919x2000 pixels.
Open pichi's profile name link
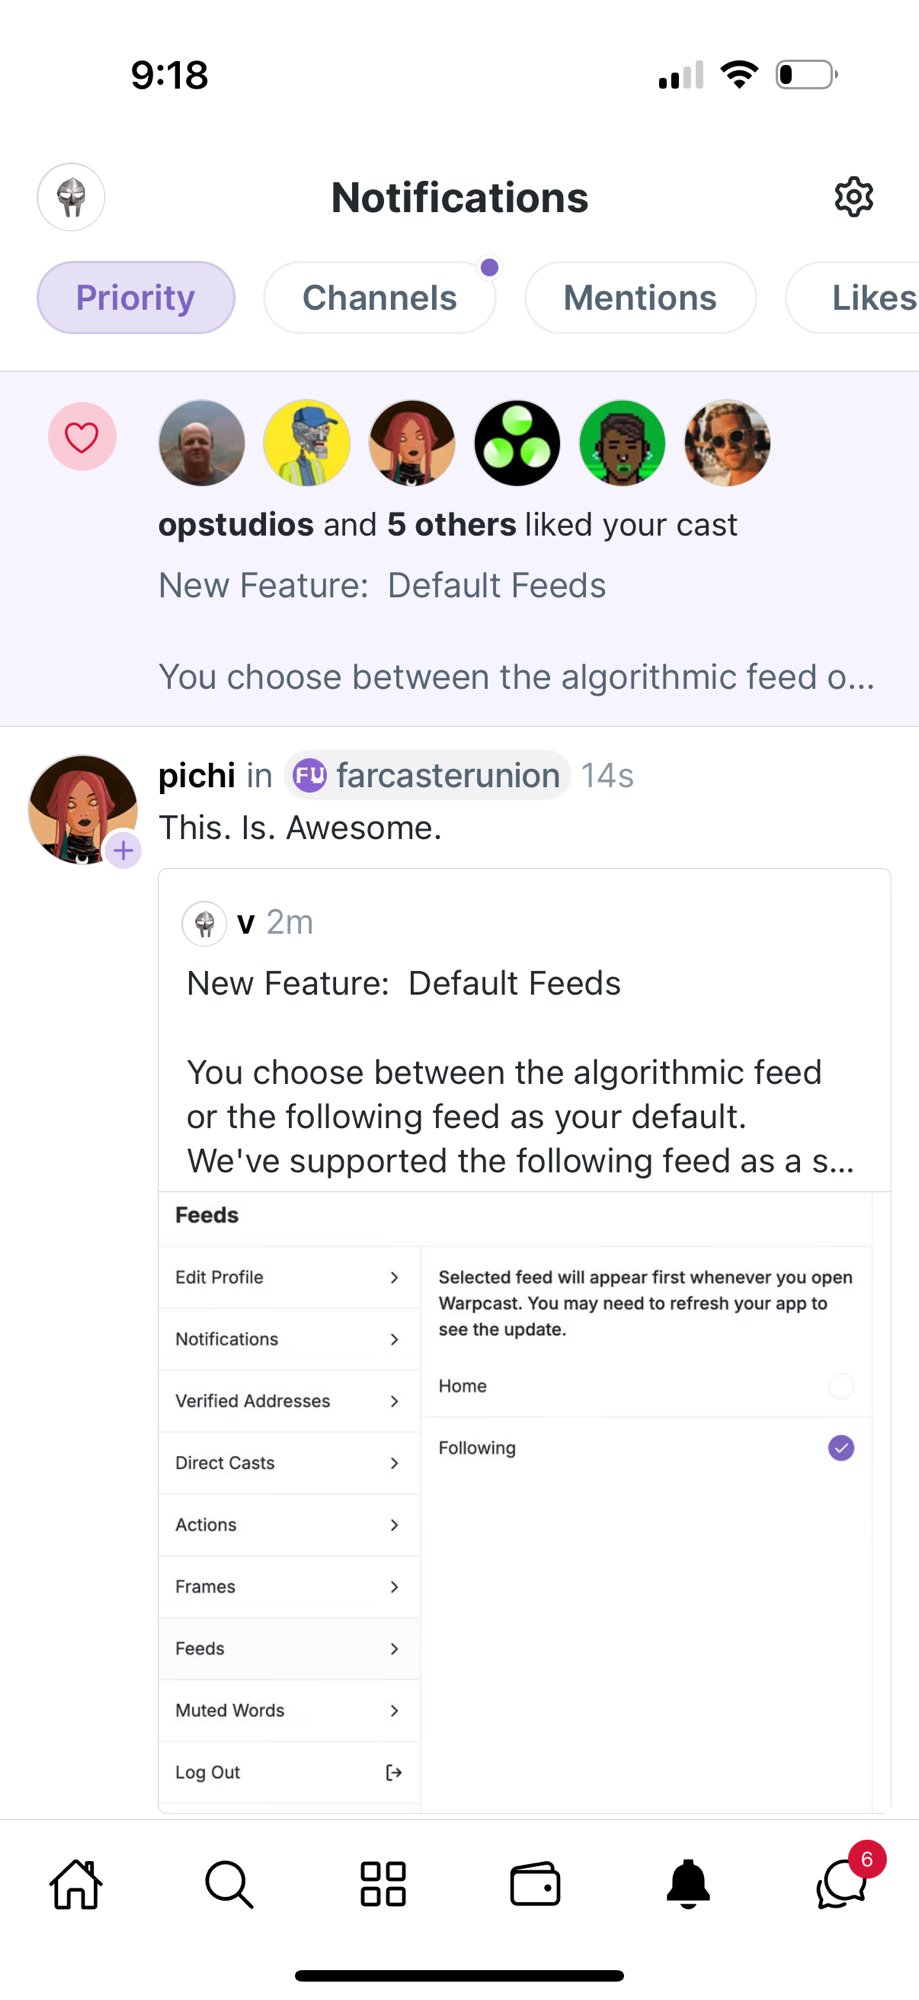(197, 775)
